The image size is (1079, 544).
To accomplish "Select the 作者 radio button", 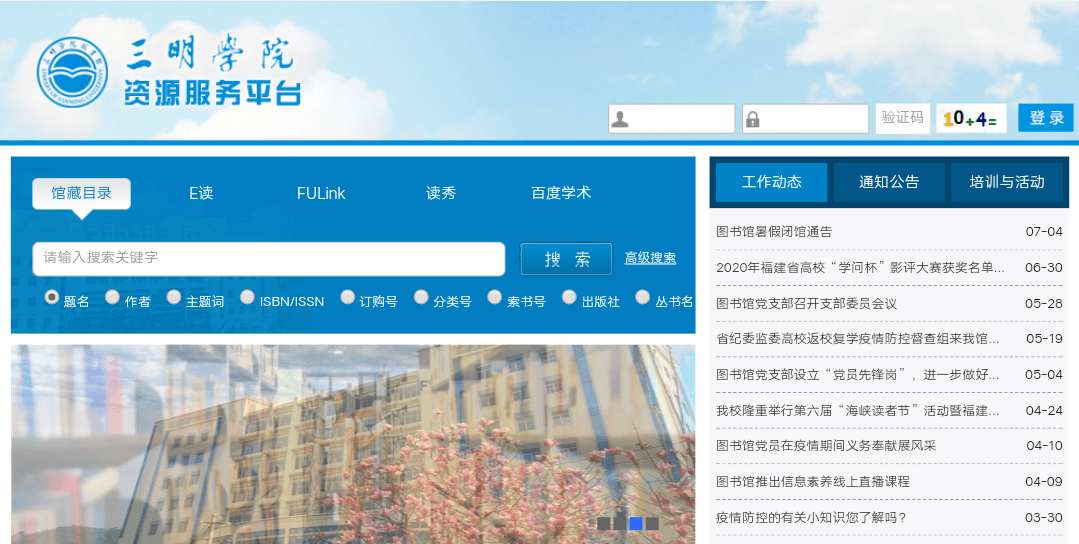I will (112, 297).
